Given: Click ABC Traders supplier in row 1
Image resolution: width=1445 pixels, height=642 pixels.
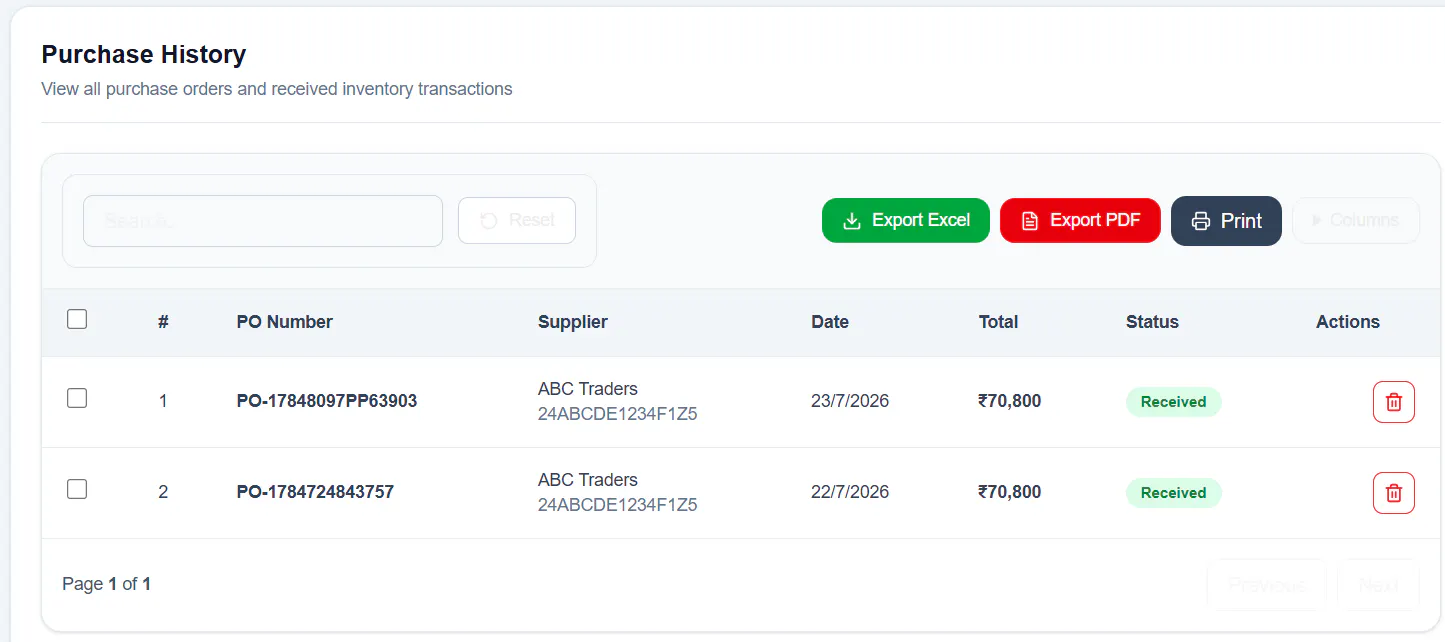Looking at the screenshot, I should (x=588, y=389).
